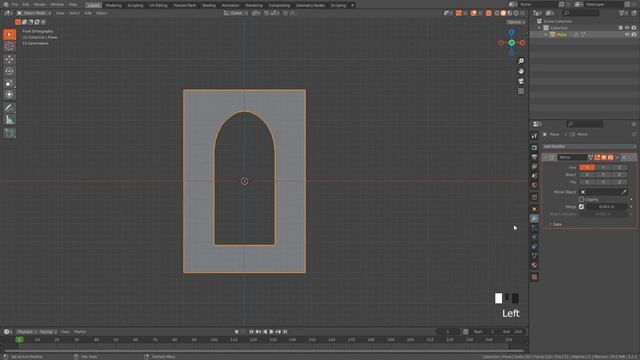Open the Material properties tab
This screenshot has width=640, height=360.
[534, 265]
